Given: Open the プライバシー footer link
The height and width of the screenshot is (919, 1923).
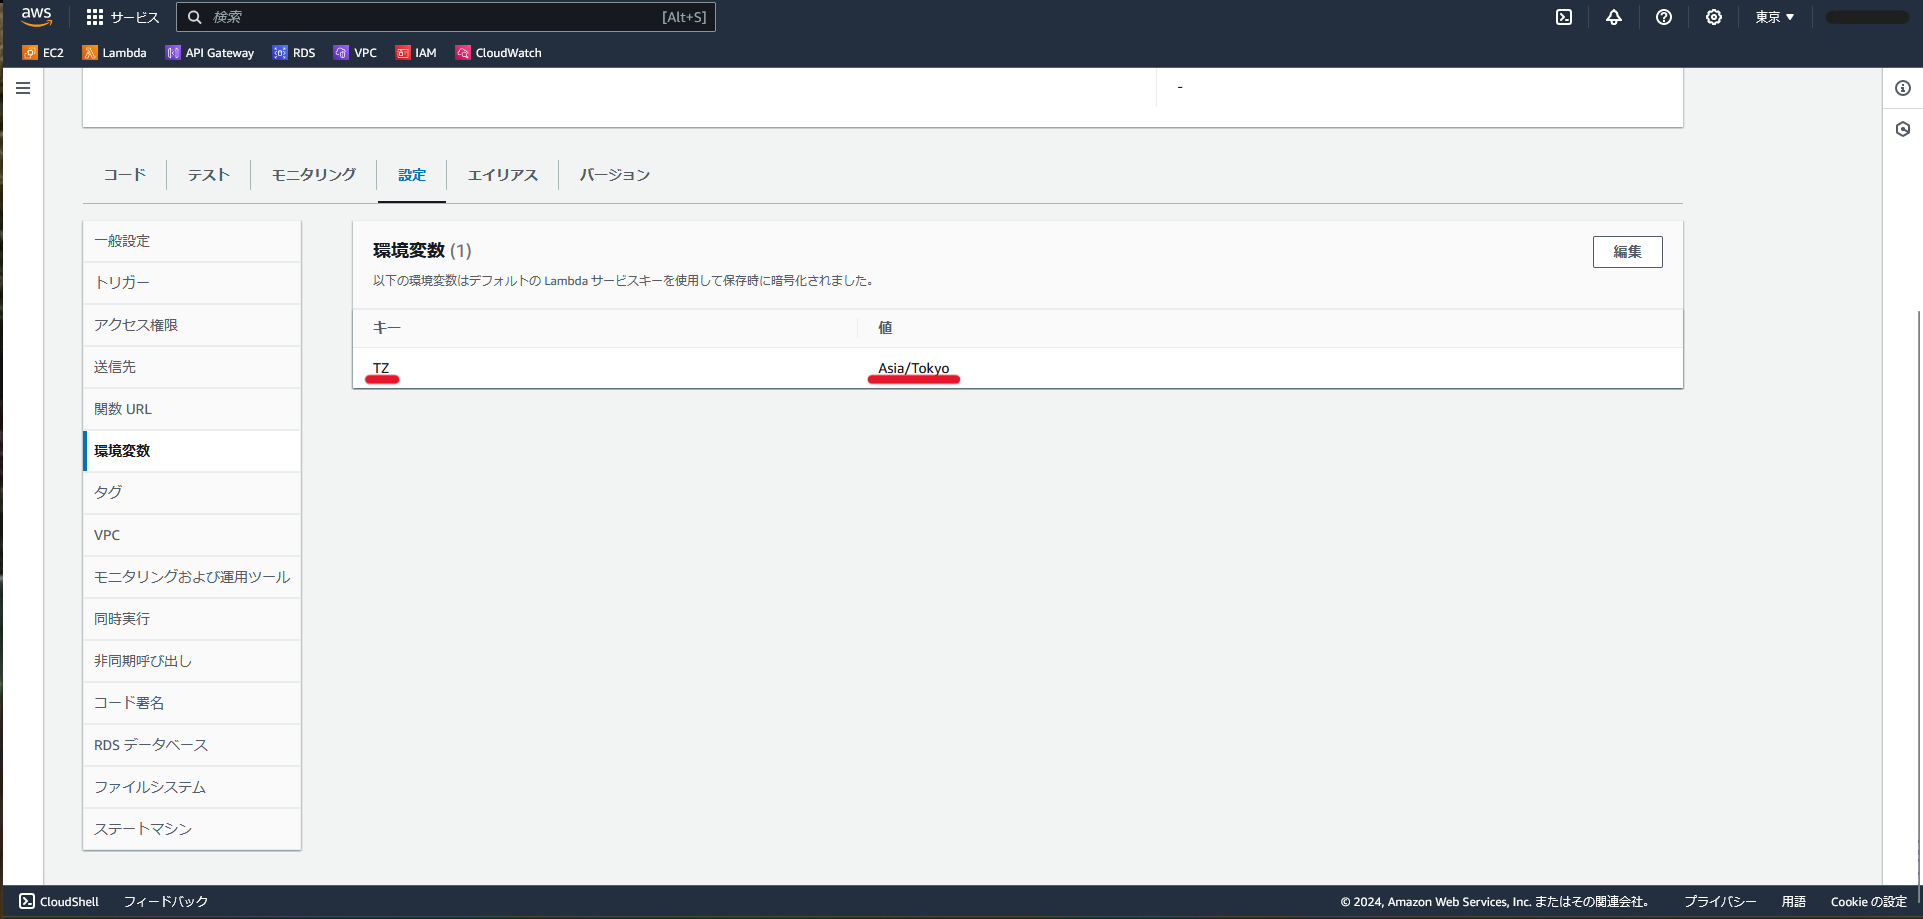Looking at the screenshot, I should [x=1719, y=901].
